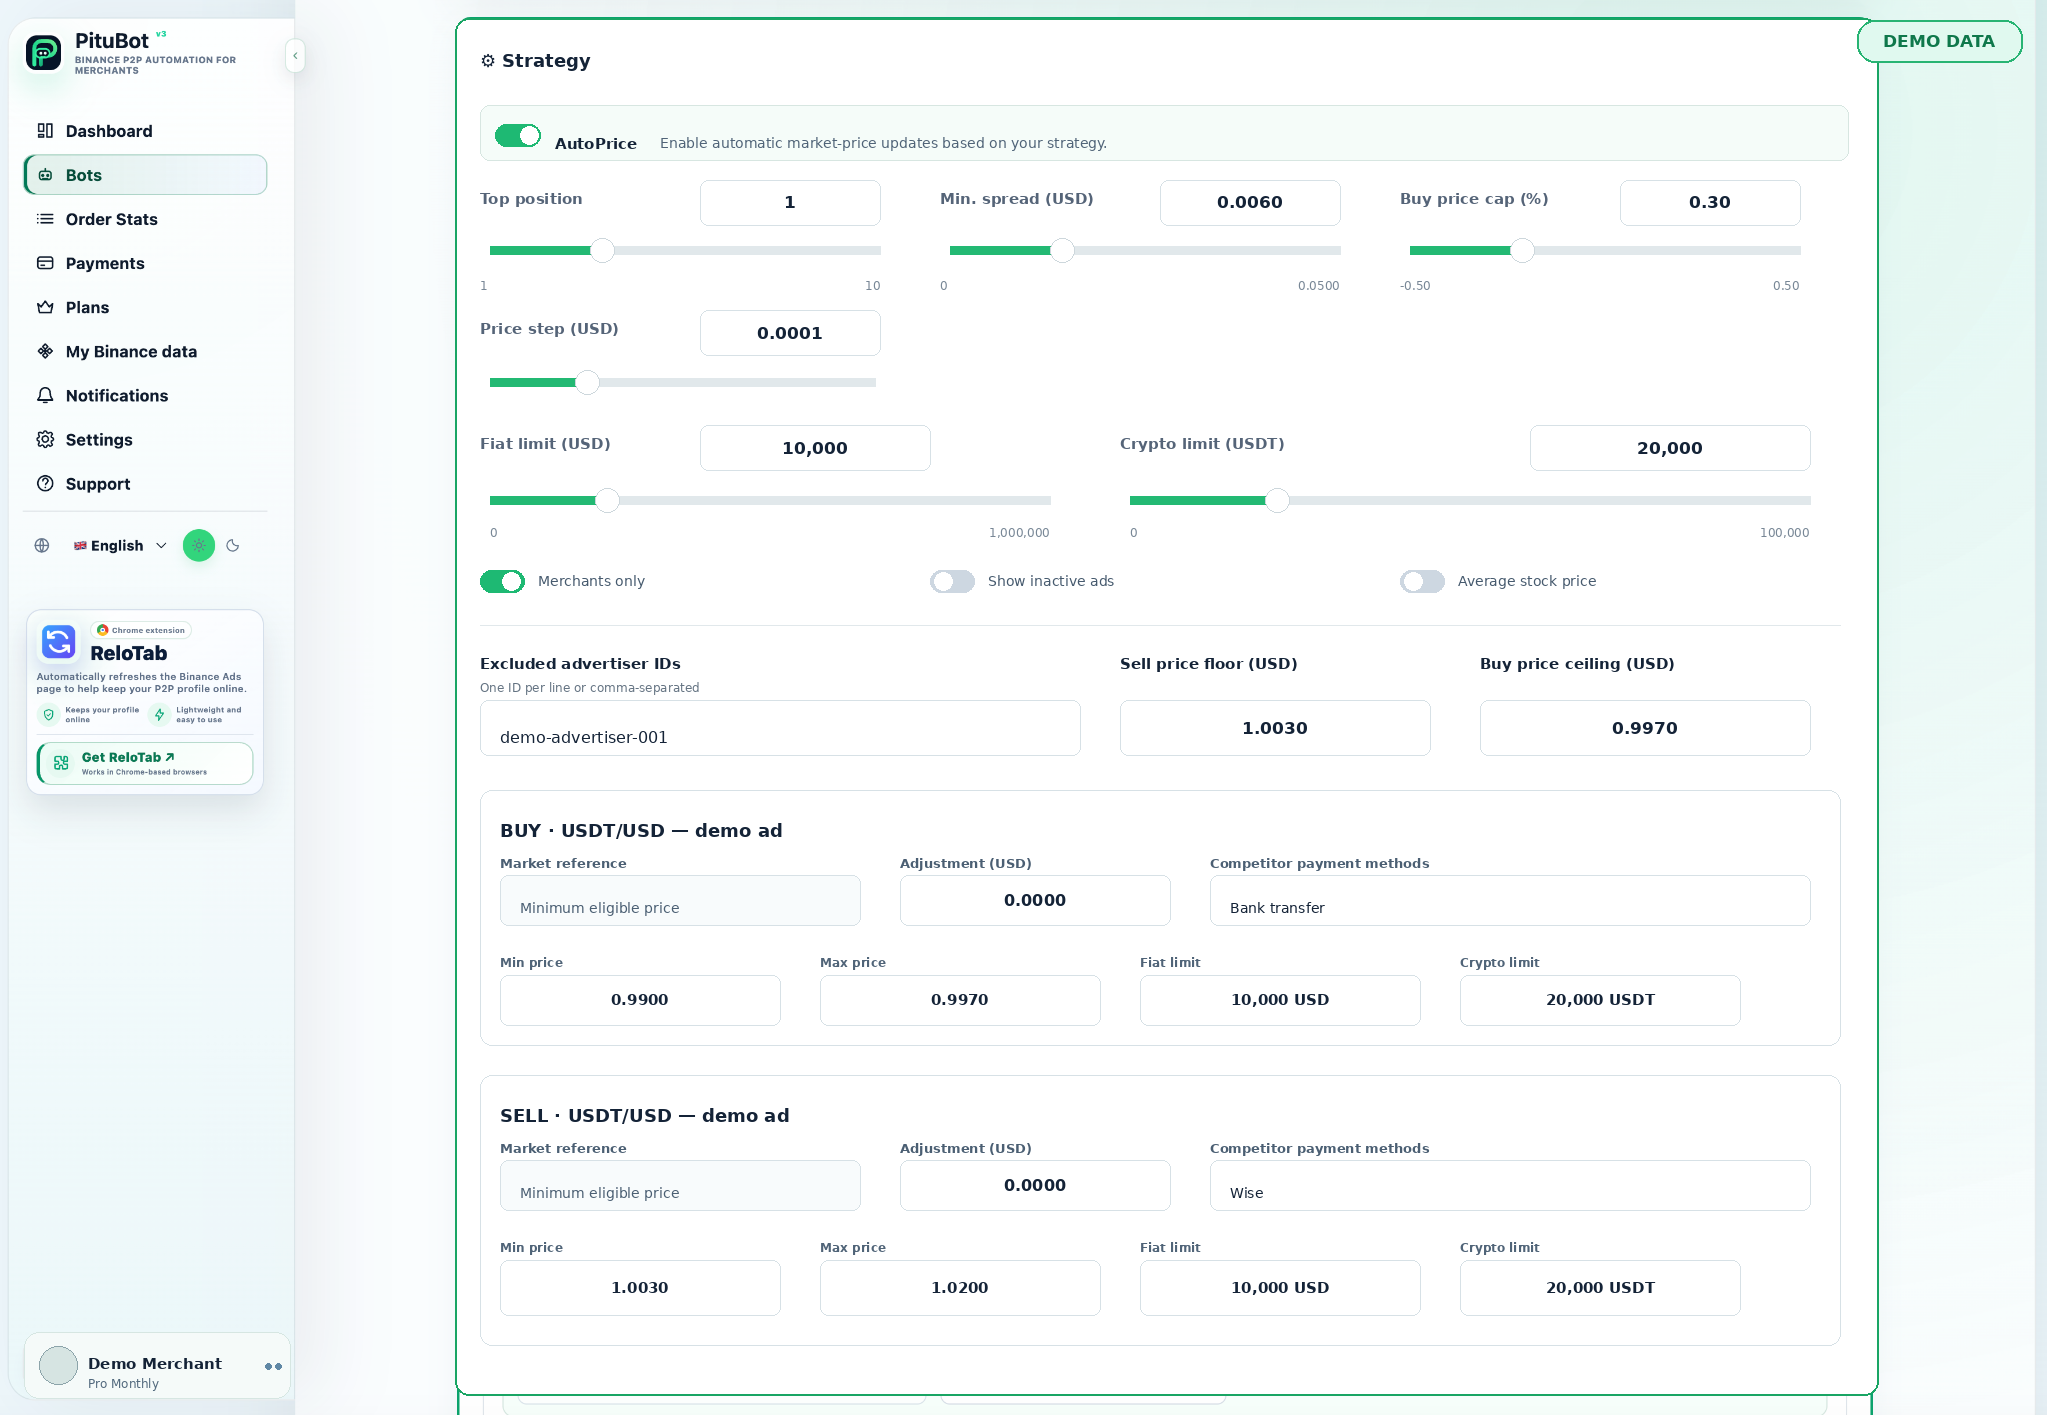The image size is (2047, 1415).
Task: Click the Plans crown icon
Action: (x=45, y=307)
